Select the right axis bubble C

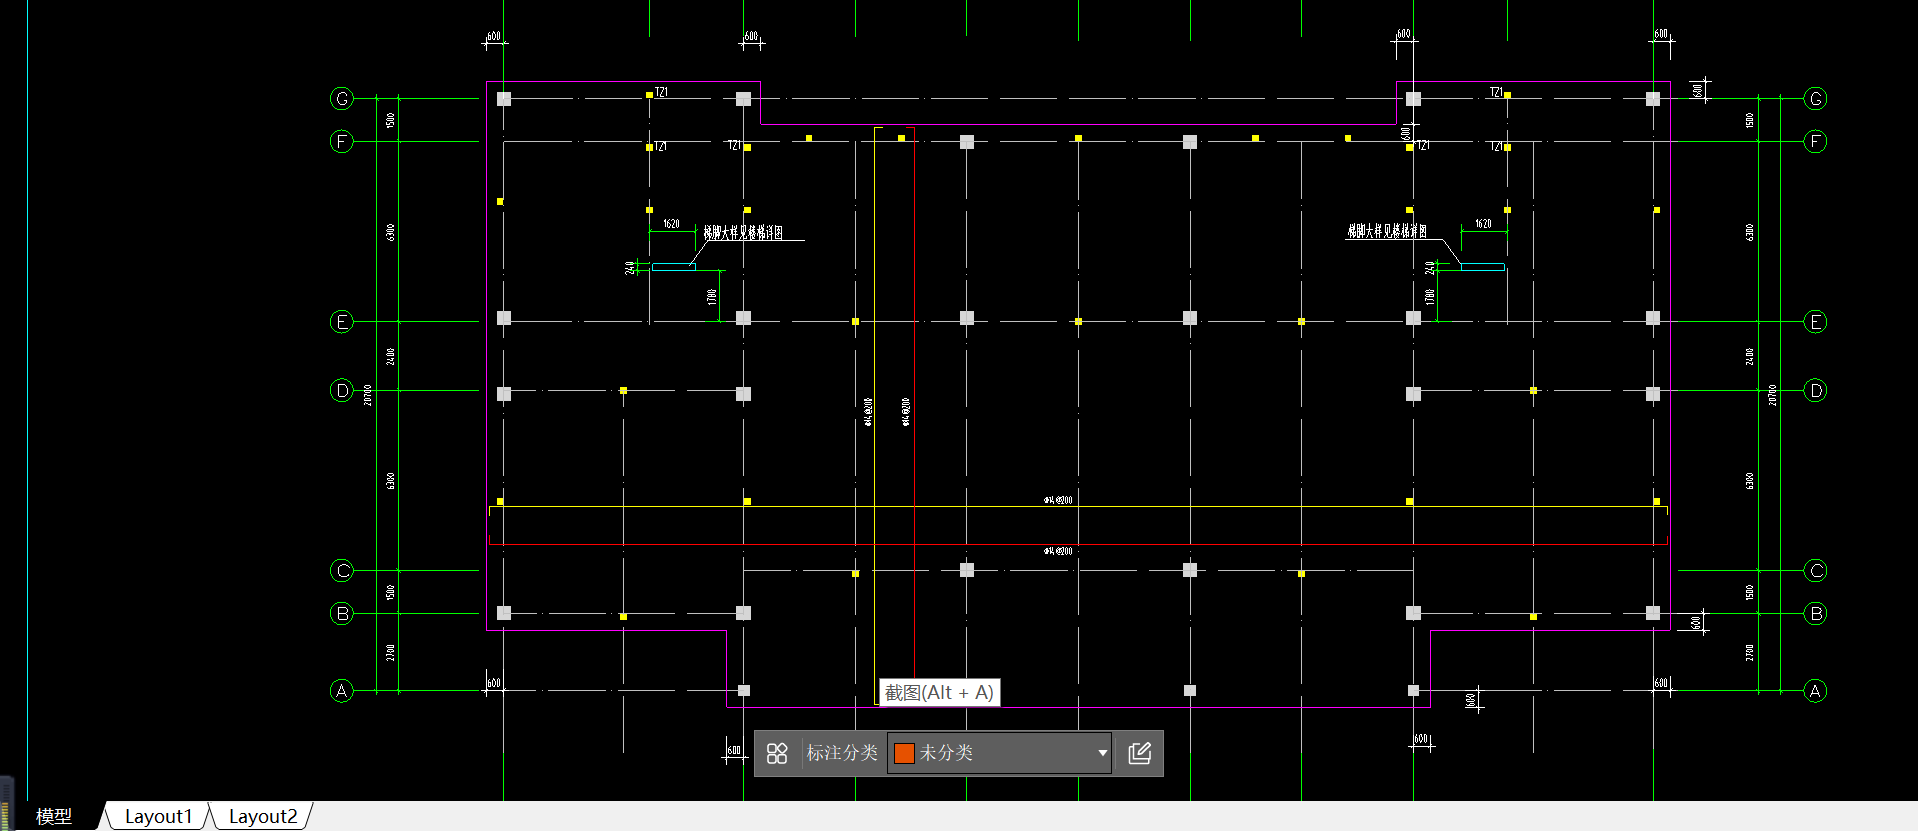point(1815,570)
